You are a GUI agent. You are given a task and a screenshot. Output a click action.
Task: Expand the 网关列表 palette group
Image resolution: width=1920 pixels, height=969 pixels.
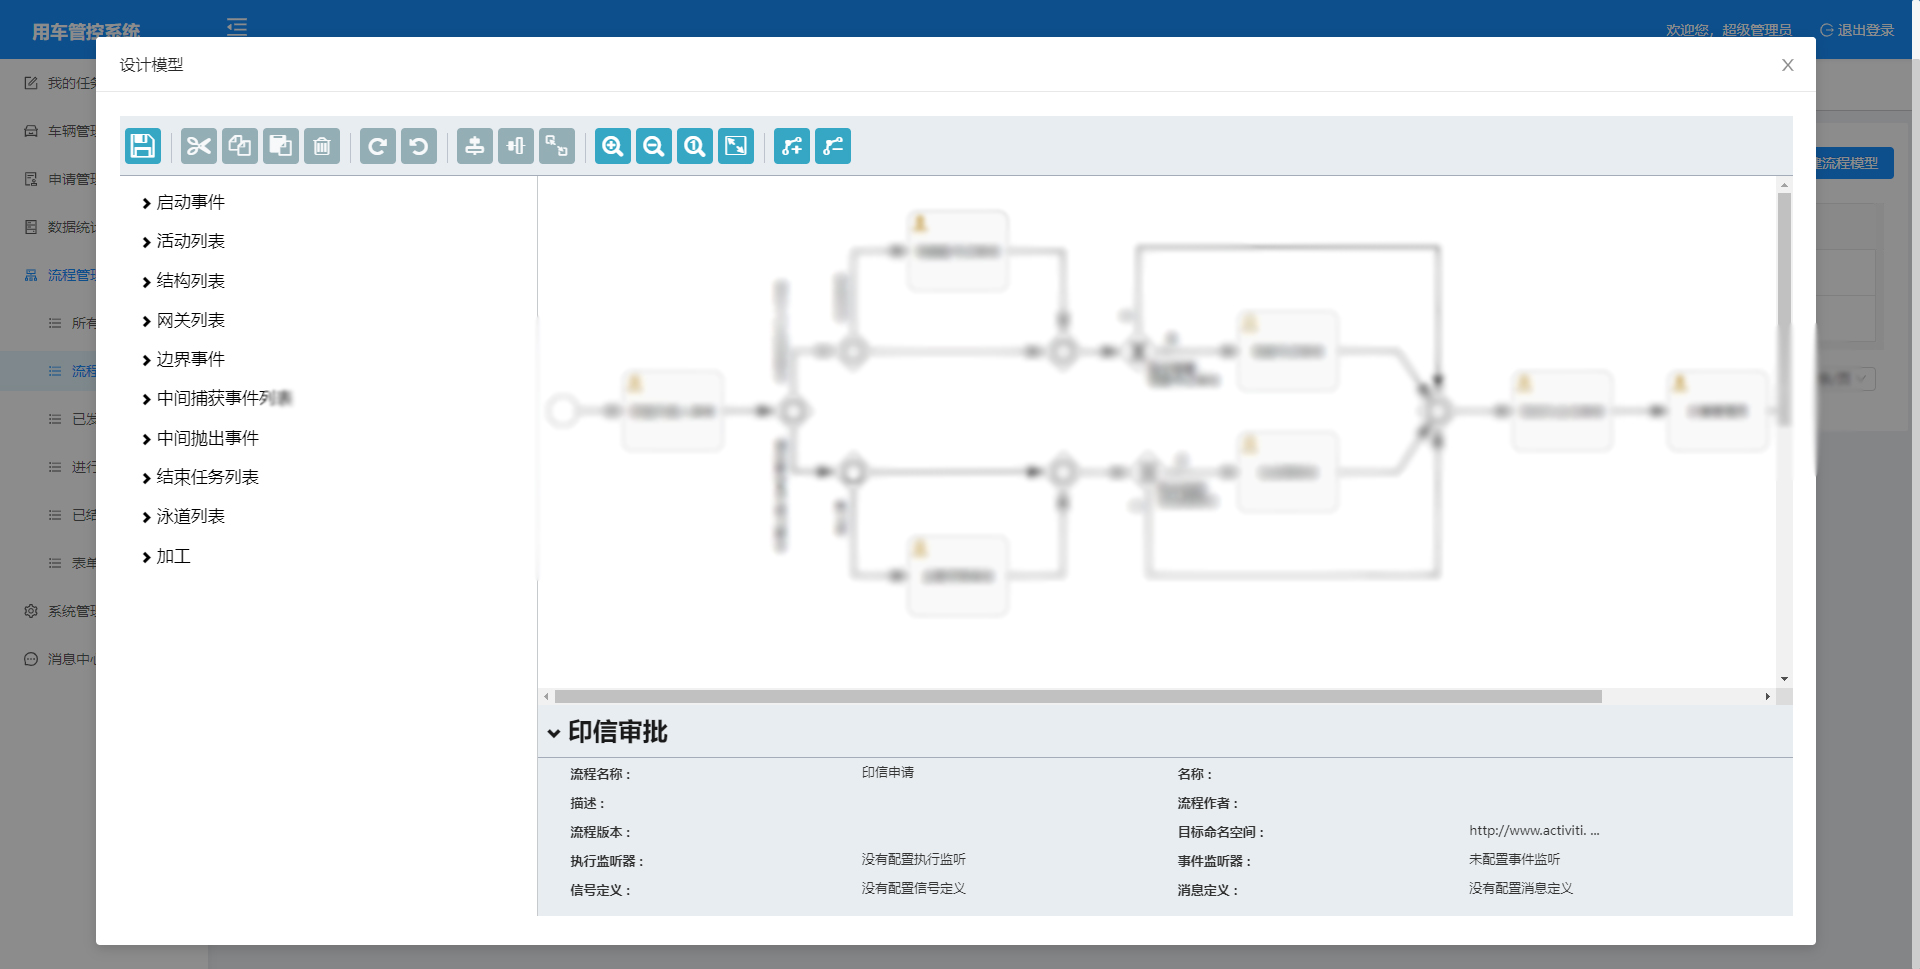184,320
